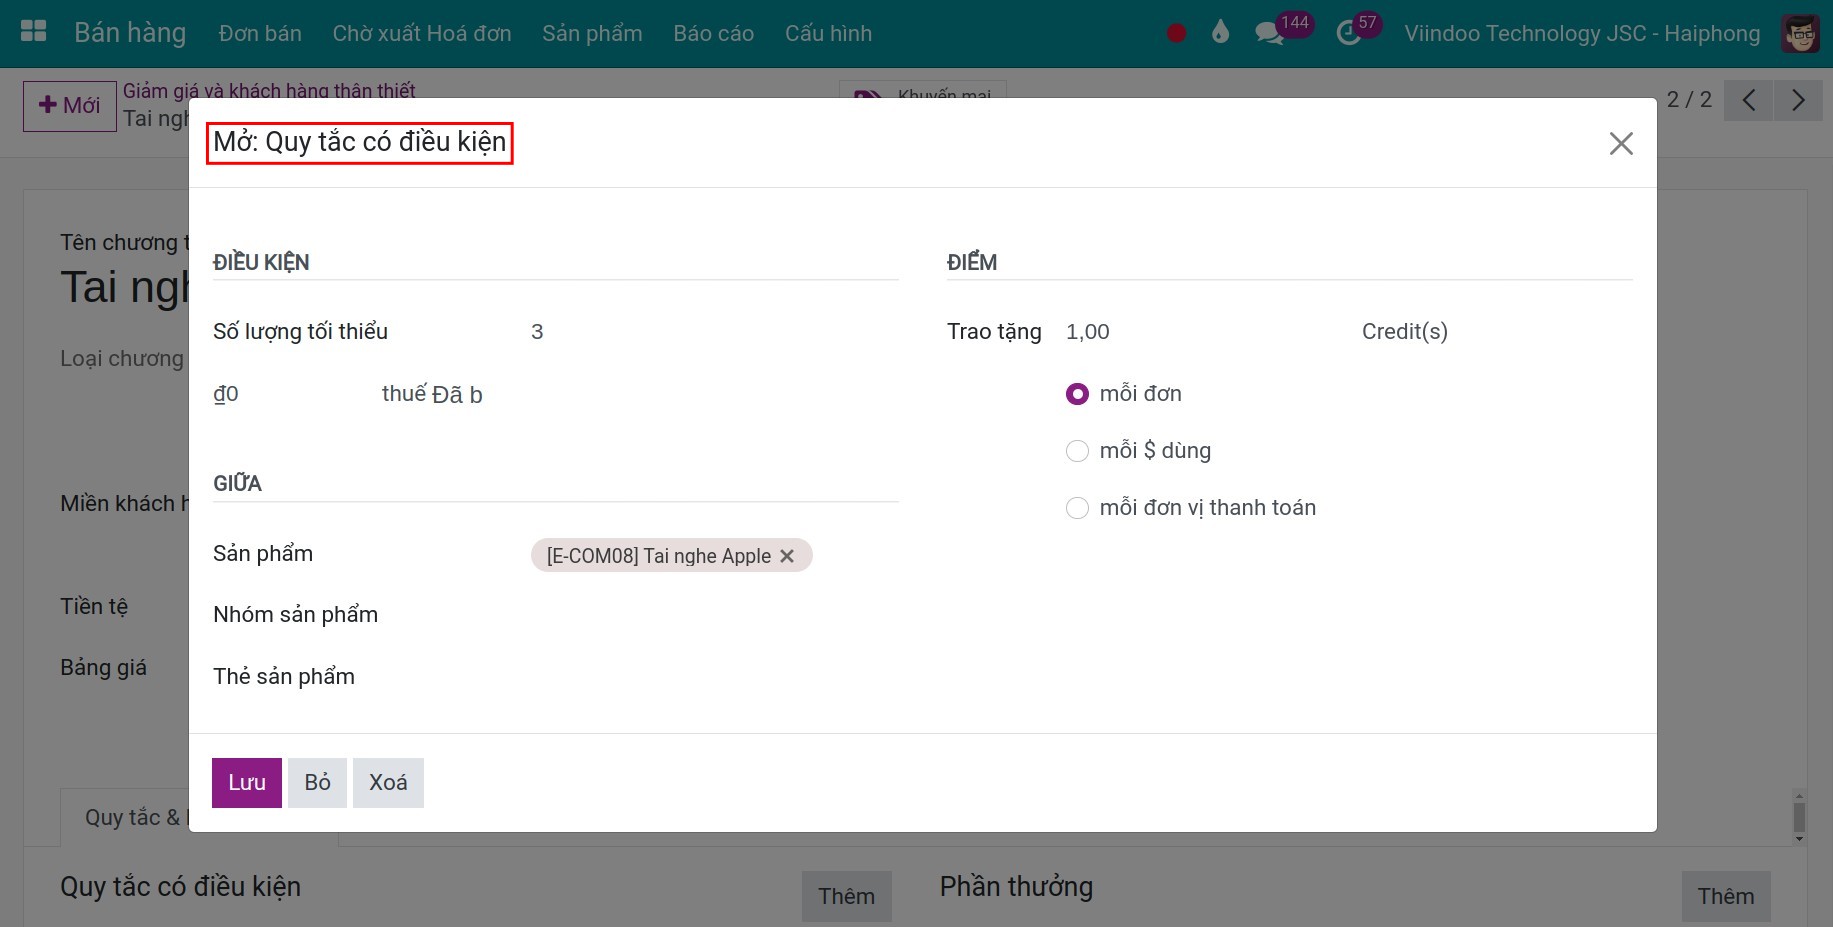Open the user avatar menu
Viewport: 1833px width, 927px height.
pyautogui.click(x=1800, y=33)
